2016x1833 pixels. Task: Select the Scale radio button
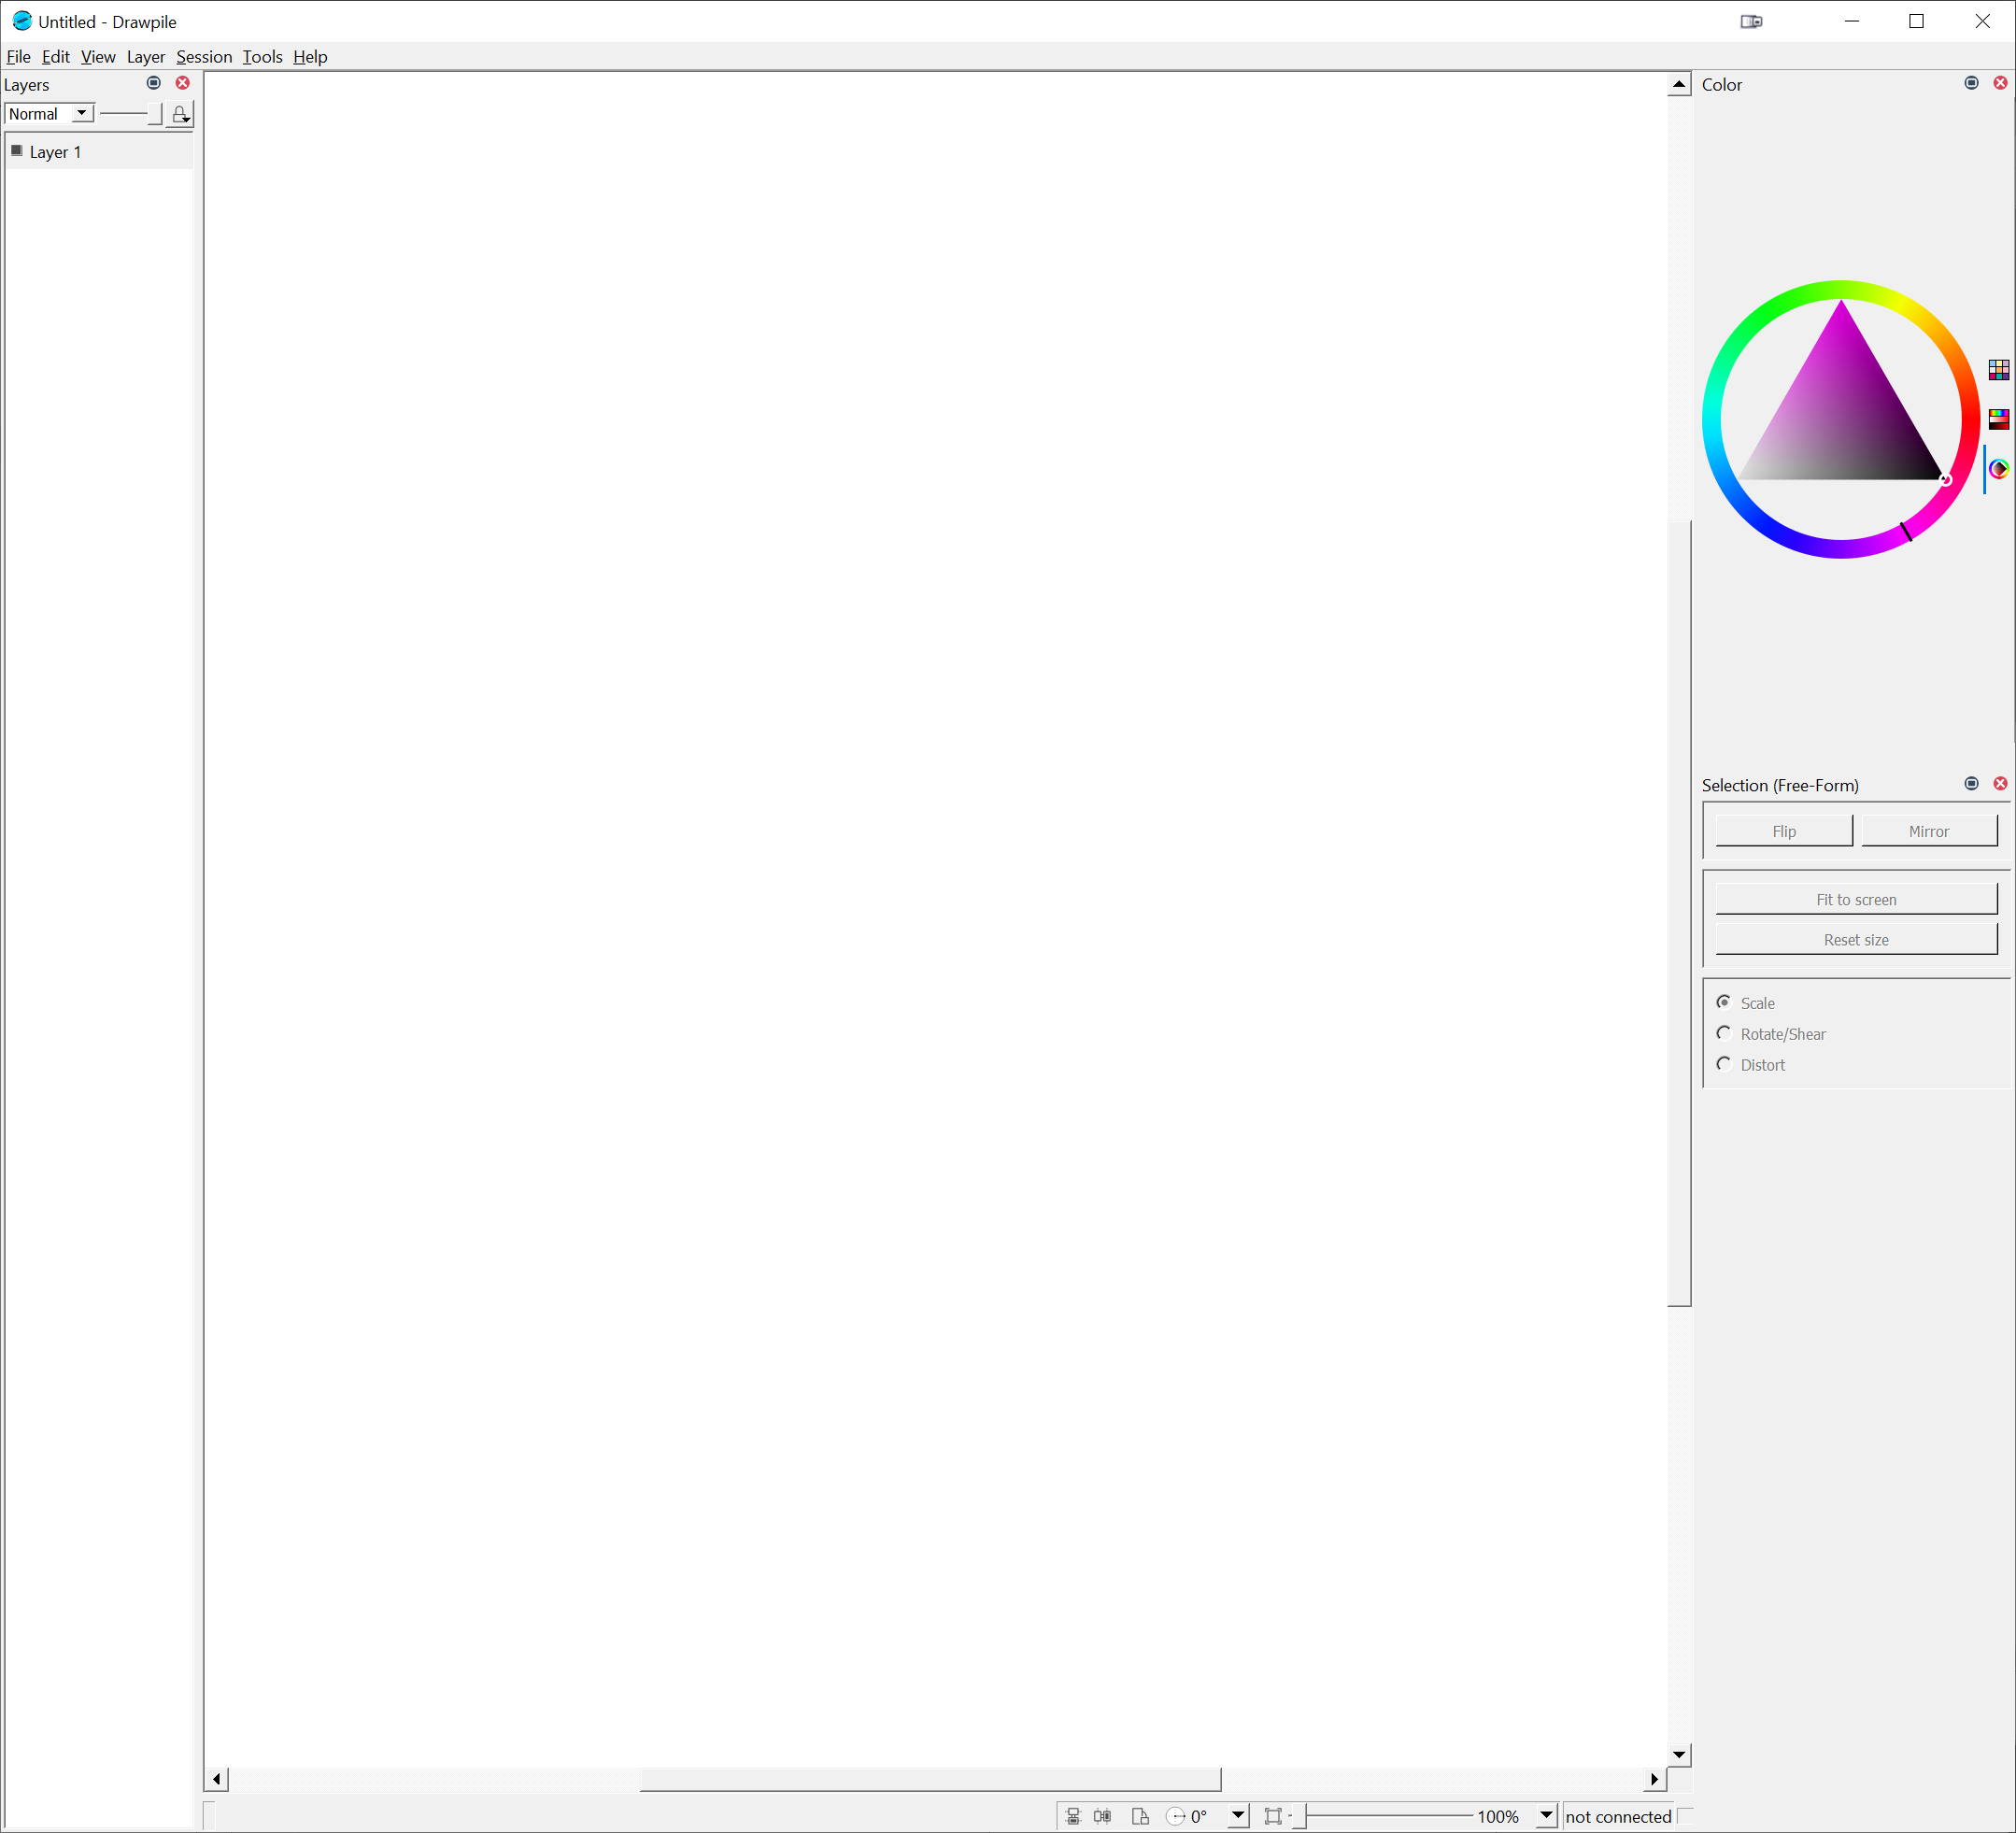coord(1724,1002)
